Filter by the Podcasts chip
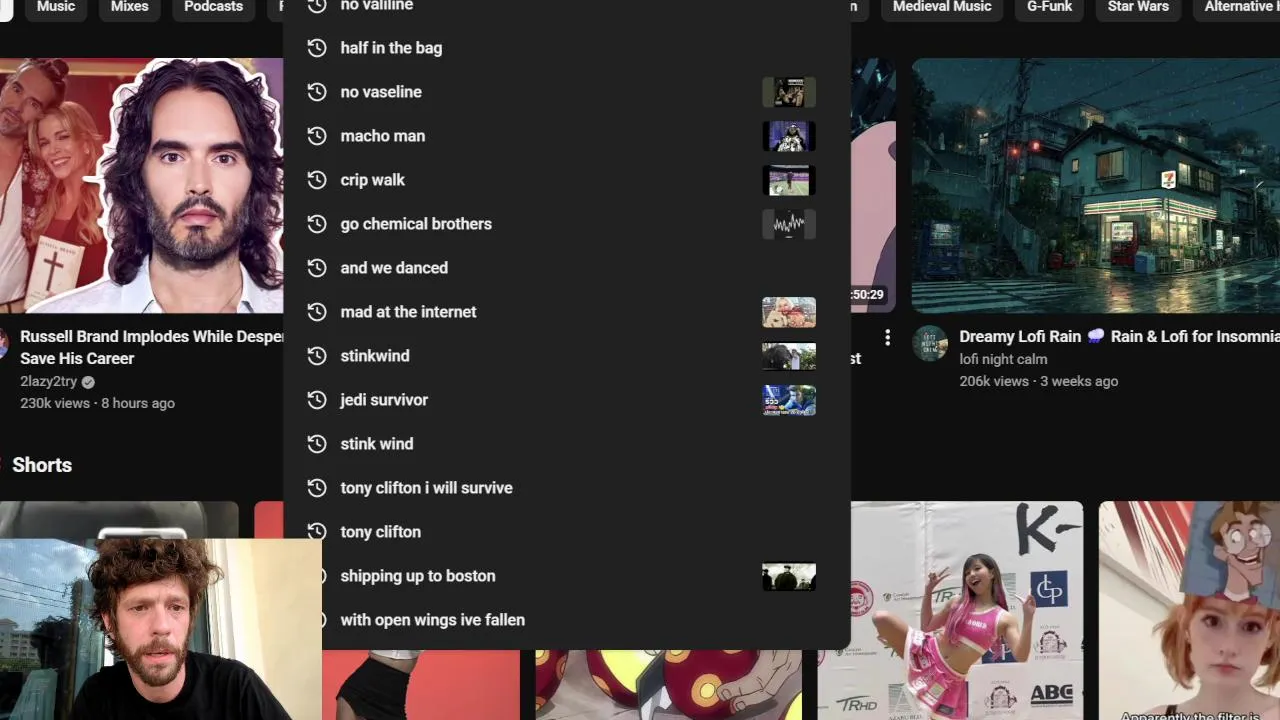The width and height of the screenshot is (1280, 720). click(213, 7)
